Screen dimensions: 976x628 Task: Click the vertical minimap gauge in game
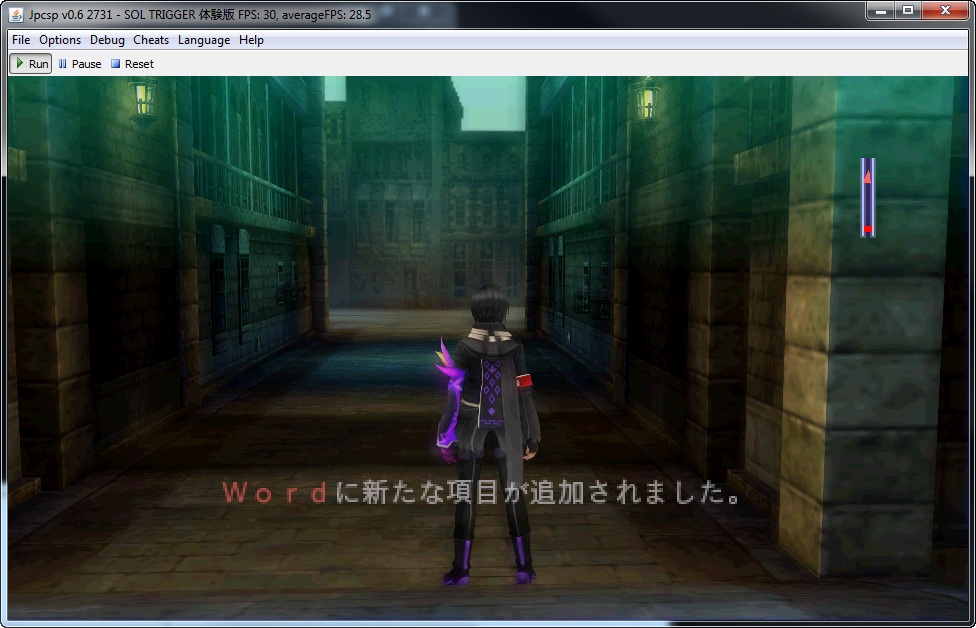(868, 197)
